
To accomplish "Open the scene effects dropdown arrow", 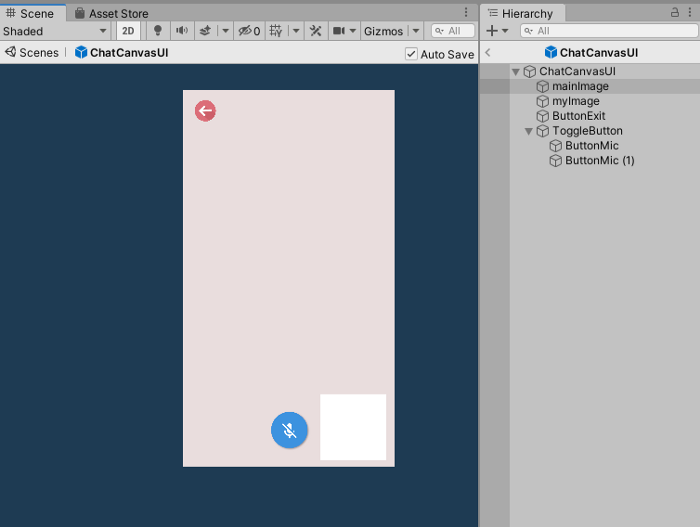I will (x=225, y=31).
